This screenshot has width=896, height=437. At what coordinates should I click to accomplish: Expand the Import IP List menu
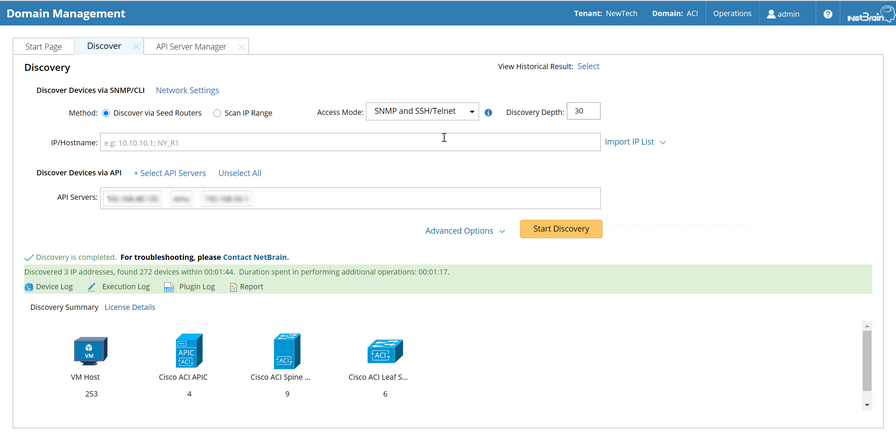[x=635, y=142]
